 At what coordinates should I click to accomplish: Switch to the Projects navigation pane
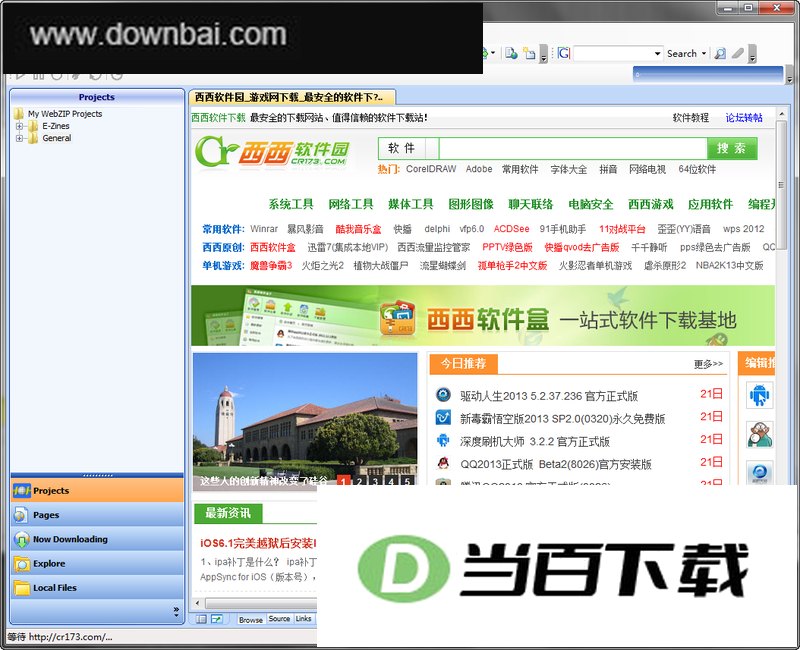point(97,491)
